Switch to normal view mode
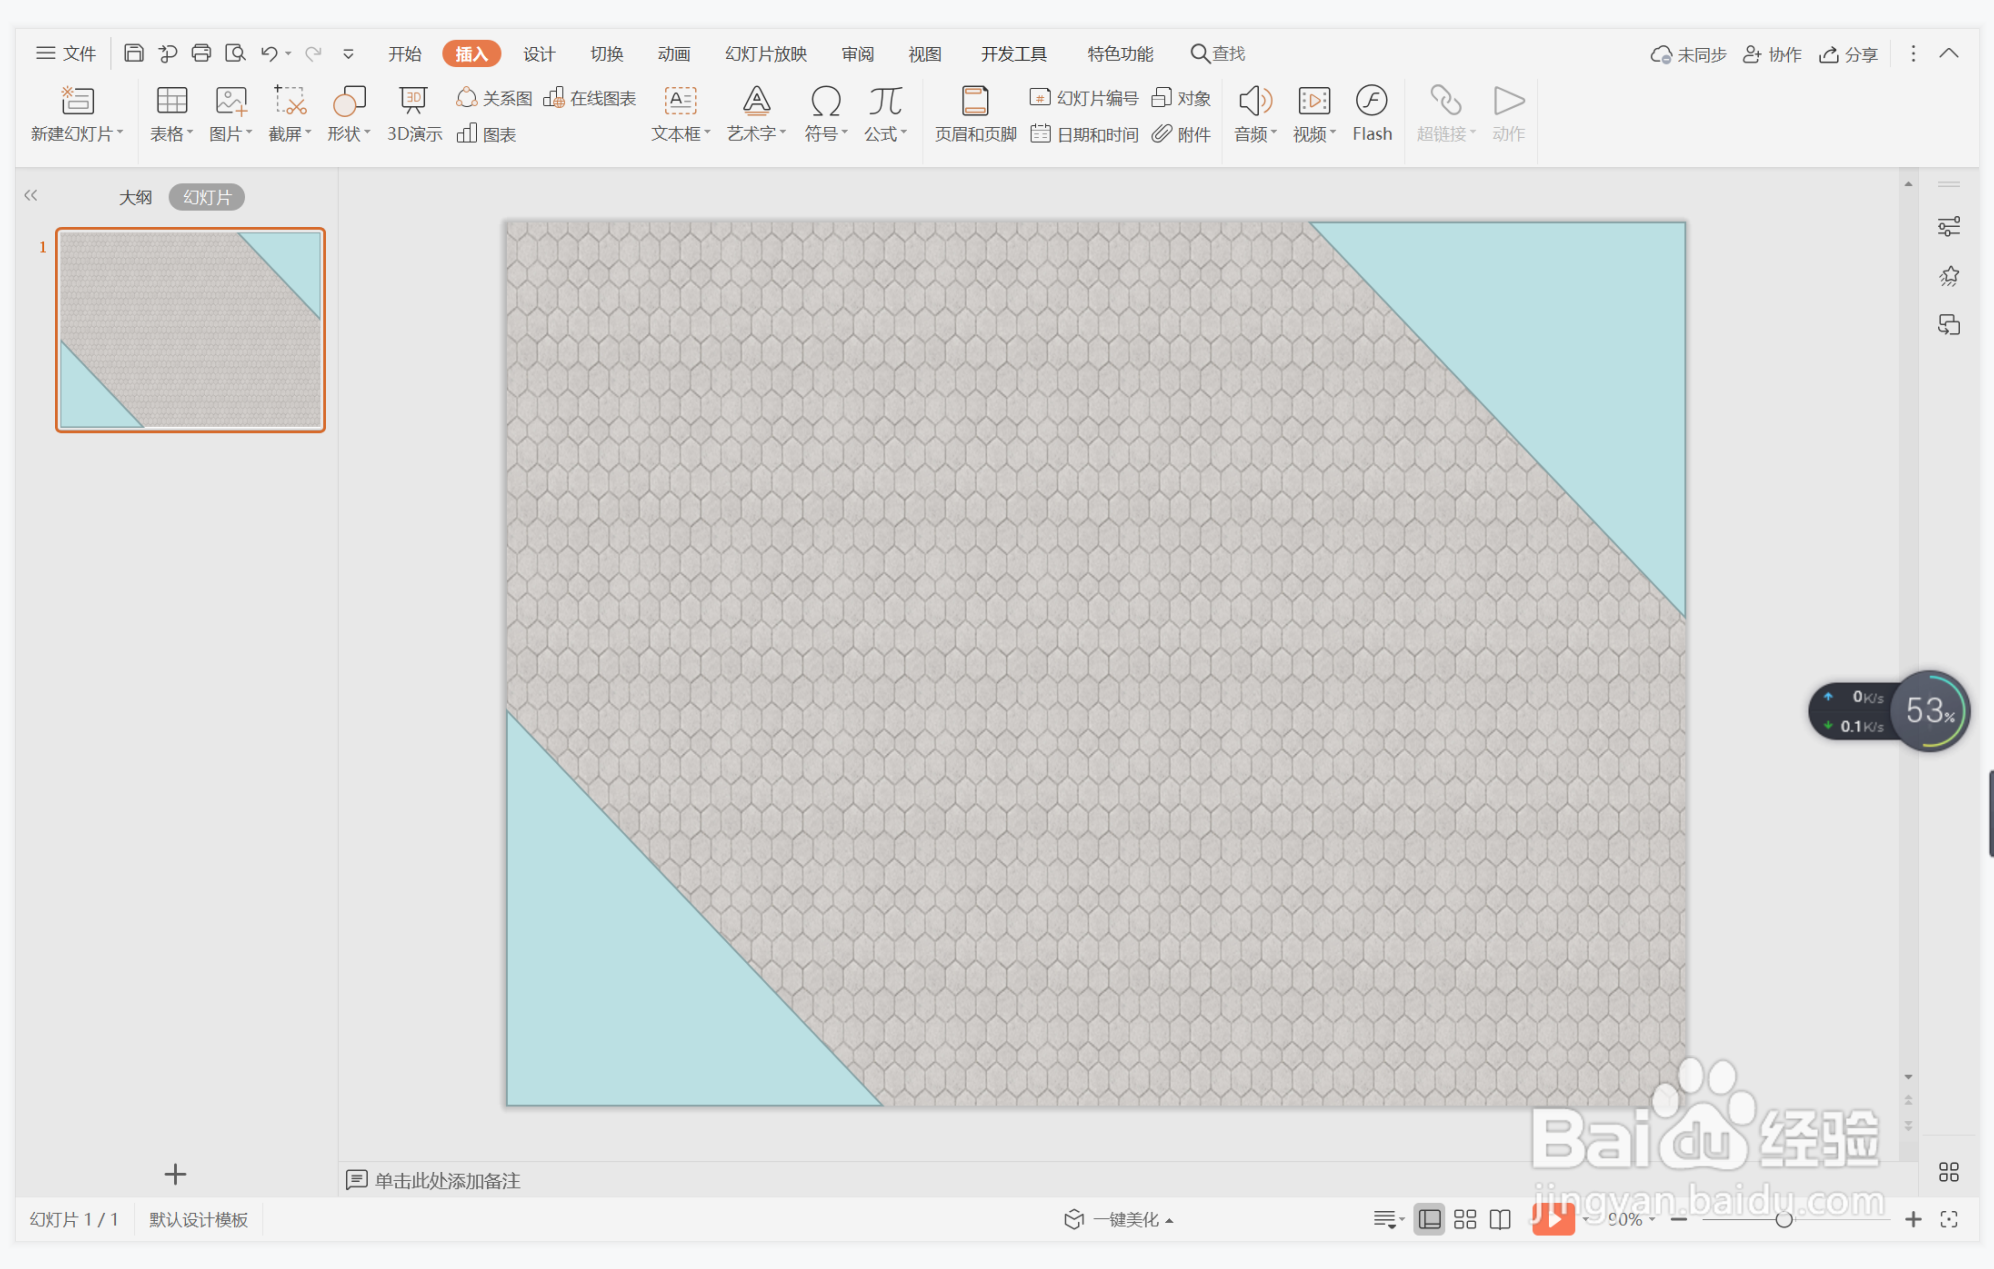The width and height of the screenshot is (1994, 1269). [x=1429, y=1219]
